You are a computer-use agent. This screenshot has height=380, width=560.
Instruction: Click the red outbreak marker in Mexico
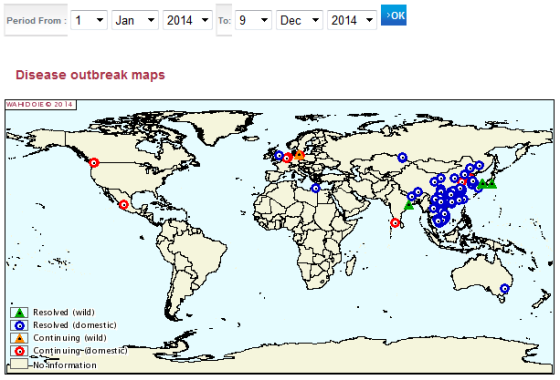click(x=124, y=205)
